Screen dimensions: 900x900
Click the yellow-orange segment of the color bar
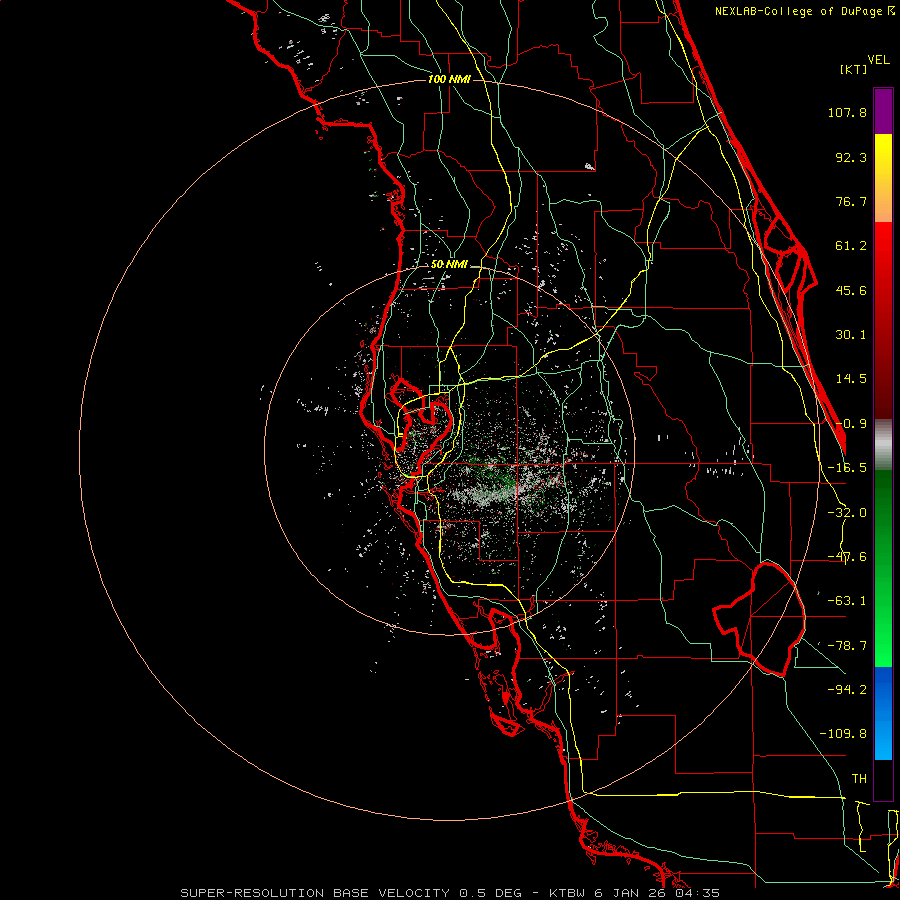pyautogui.click(x=883, y=178)
